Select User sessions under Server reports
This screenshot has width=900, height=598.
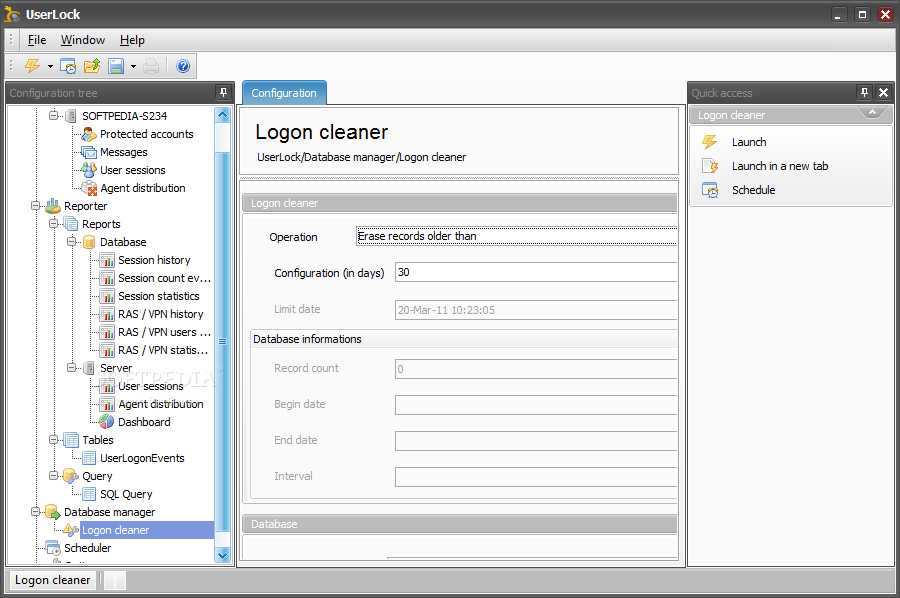coord(150,386)
